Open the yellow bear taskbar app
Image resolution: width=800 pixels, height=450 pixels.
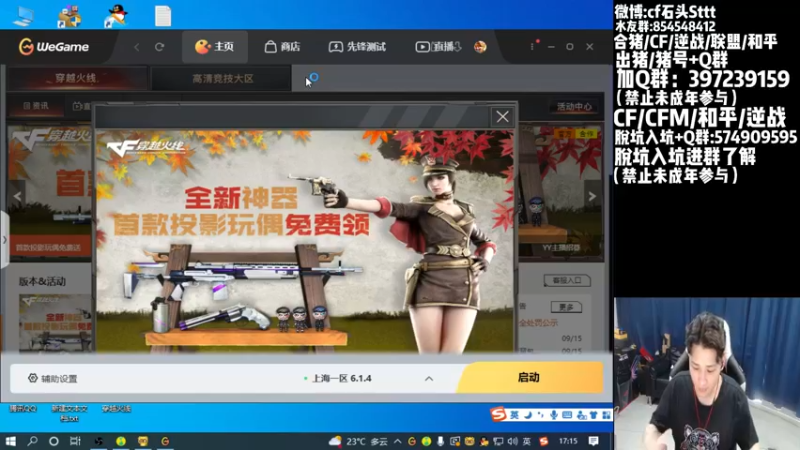pos(143,441)
